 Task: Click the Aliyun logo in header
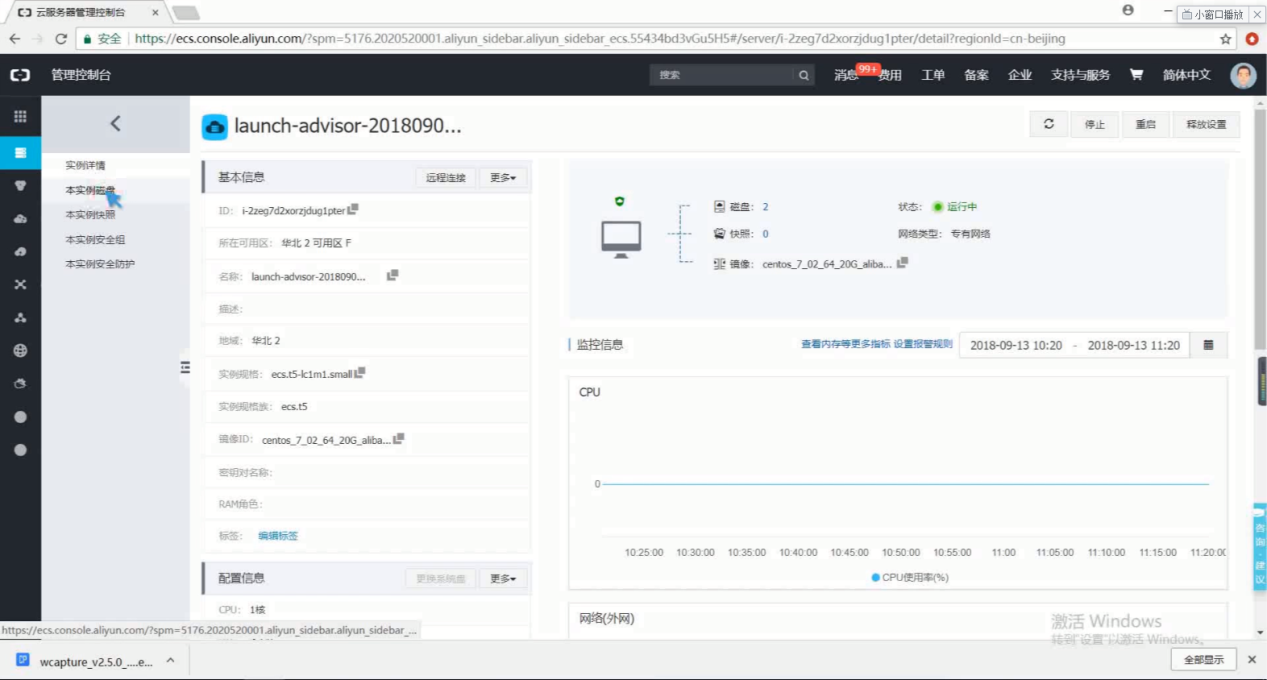coord(20,75)
